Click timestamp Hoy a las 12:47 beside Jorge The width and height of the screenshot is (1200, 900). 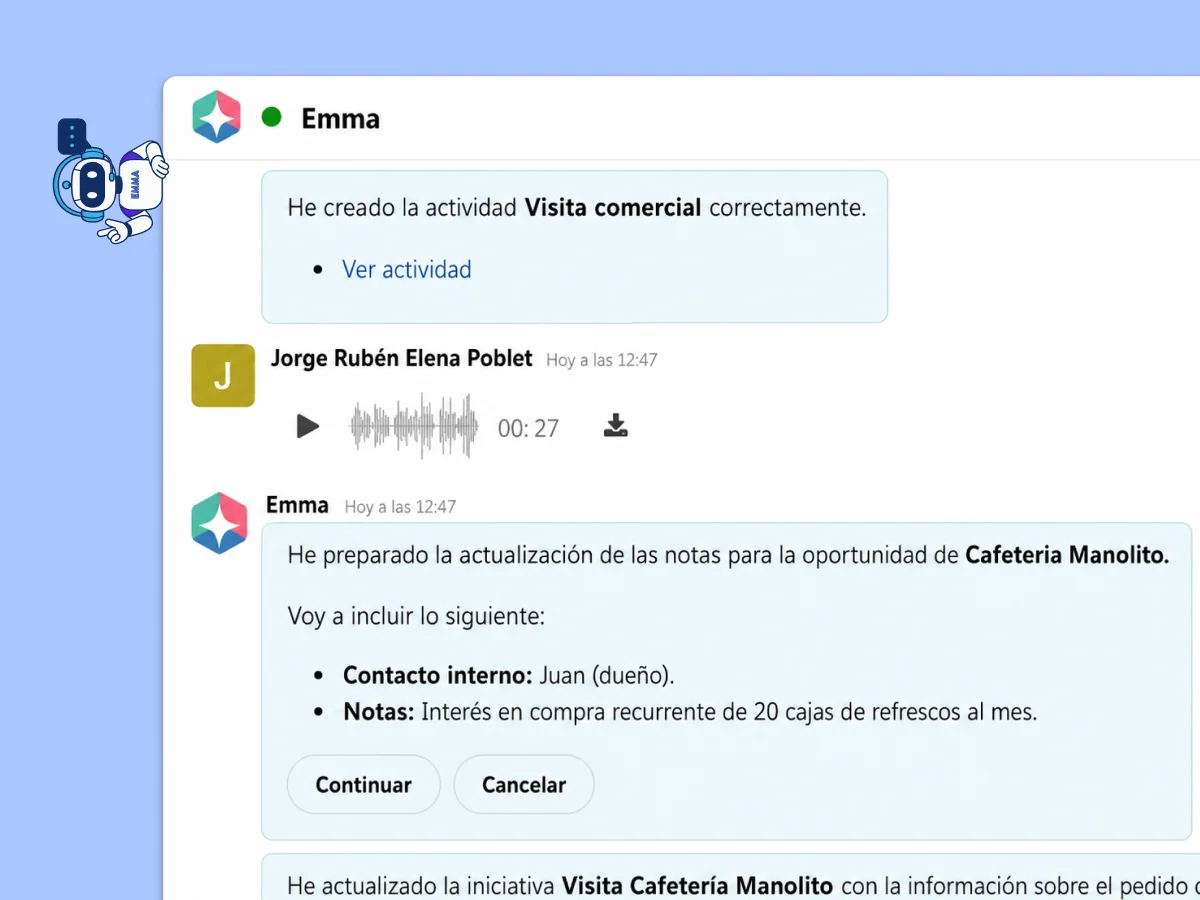[602, 360]
